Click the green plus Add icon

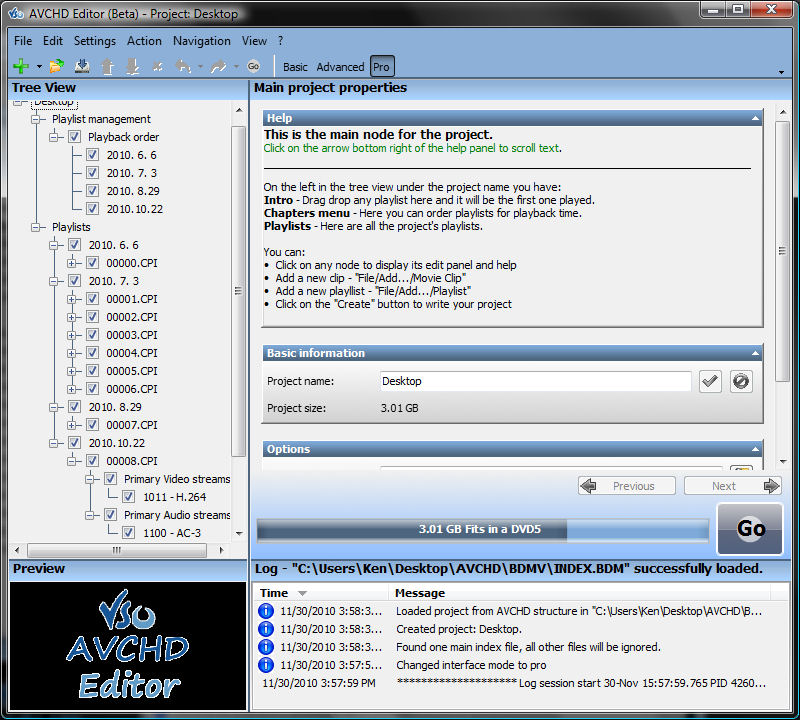21,66
